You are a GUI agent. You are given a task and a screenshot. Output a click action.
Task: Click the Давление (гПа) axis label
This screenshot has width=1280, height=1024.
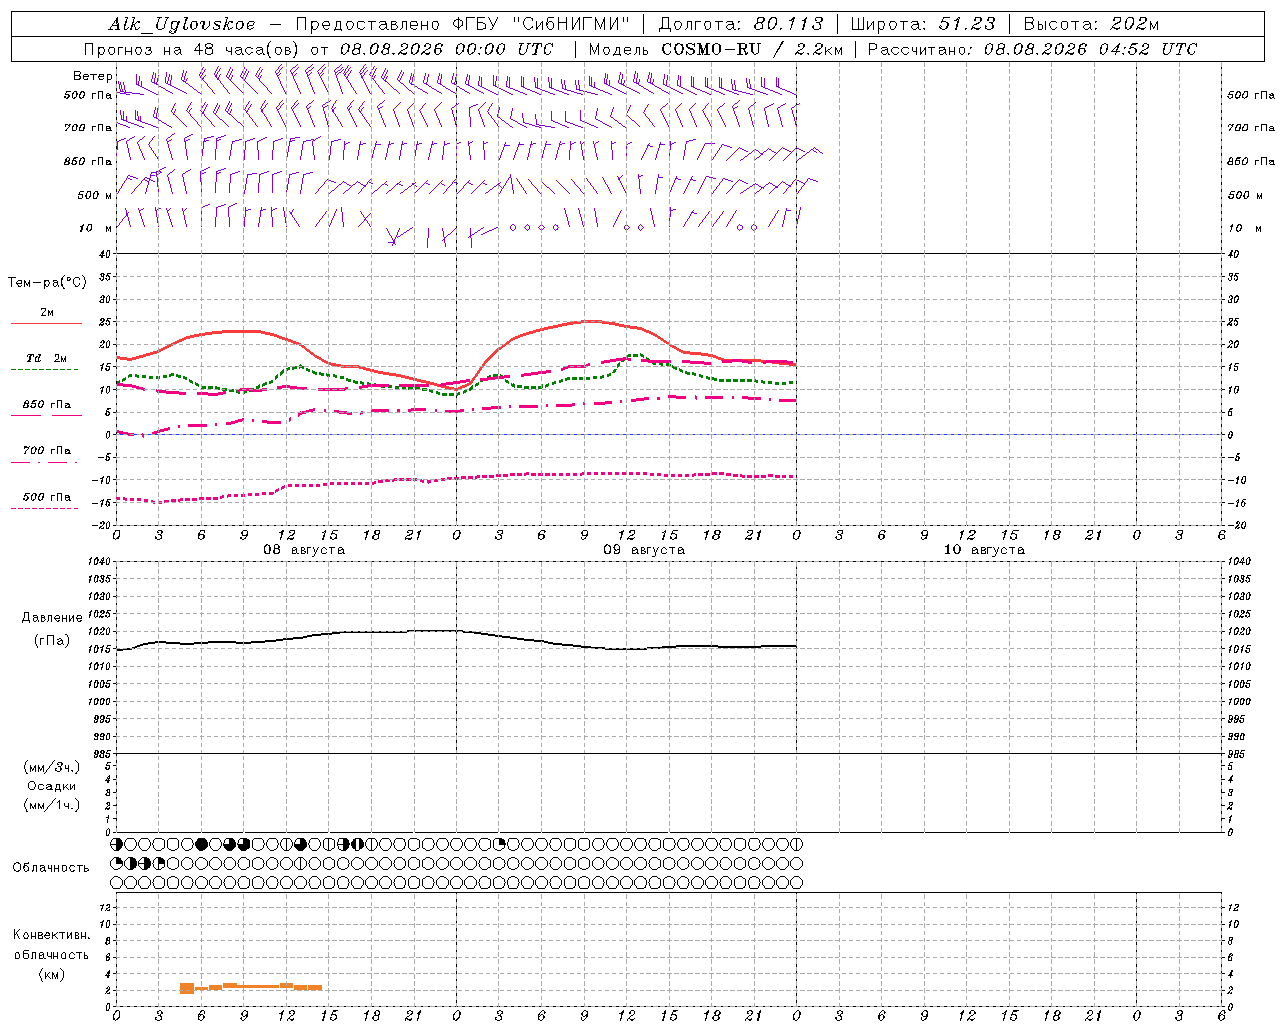(52, 629)
